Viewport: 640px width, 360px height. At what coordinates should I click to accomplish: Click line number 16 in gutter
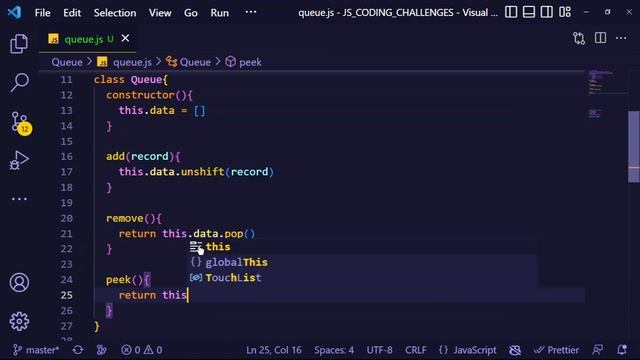tap(66, 156)
